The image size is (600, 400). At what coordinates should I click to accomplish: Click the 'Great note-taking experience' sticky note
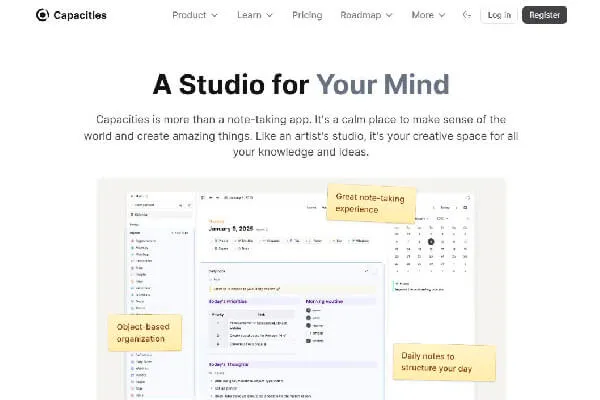(x=370, y=204)
